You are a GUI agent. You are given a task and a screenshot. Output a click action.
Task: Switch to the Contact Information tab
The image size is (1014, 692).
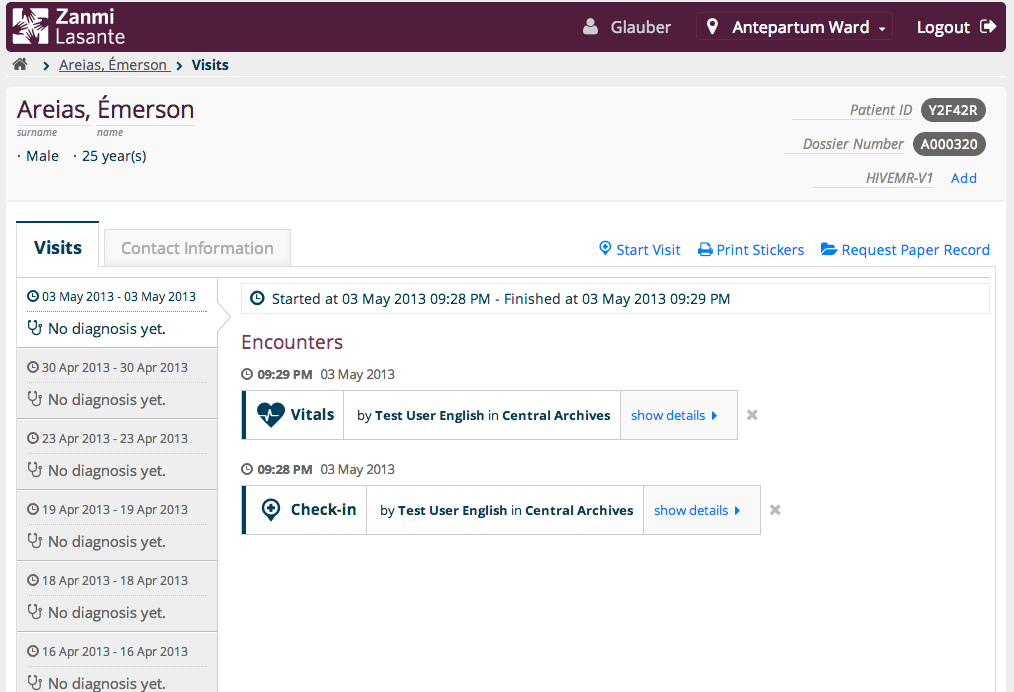[197, 248]
